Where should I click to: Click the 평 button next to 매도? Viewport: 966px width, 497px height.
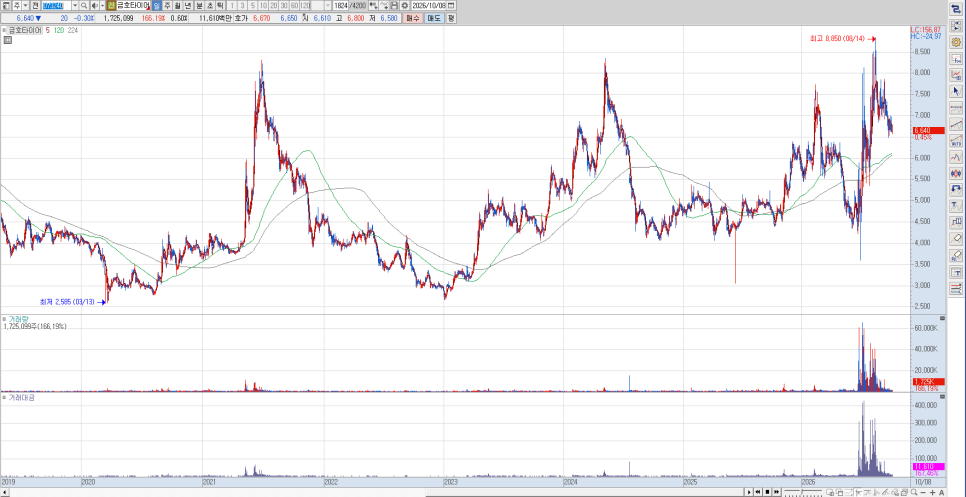tap(451, 18)
